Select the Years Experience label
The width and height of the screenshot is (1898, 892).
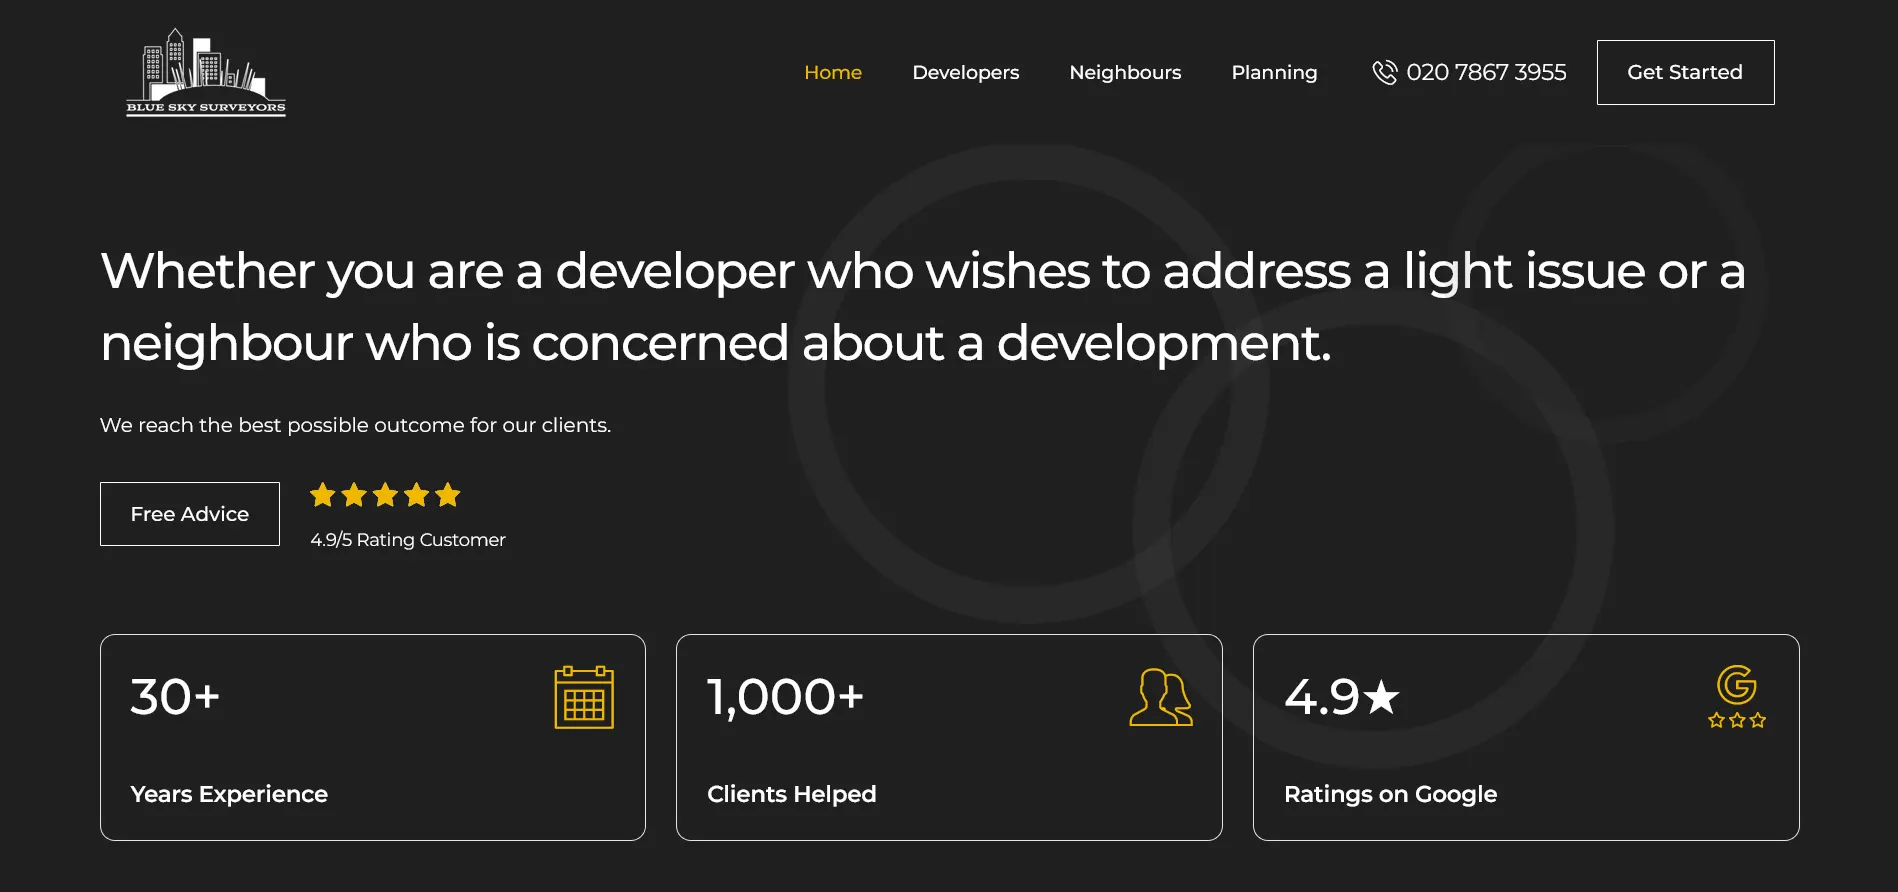tap(229, 794)
